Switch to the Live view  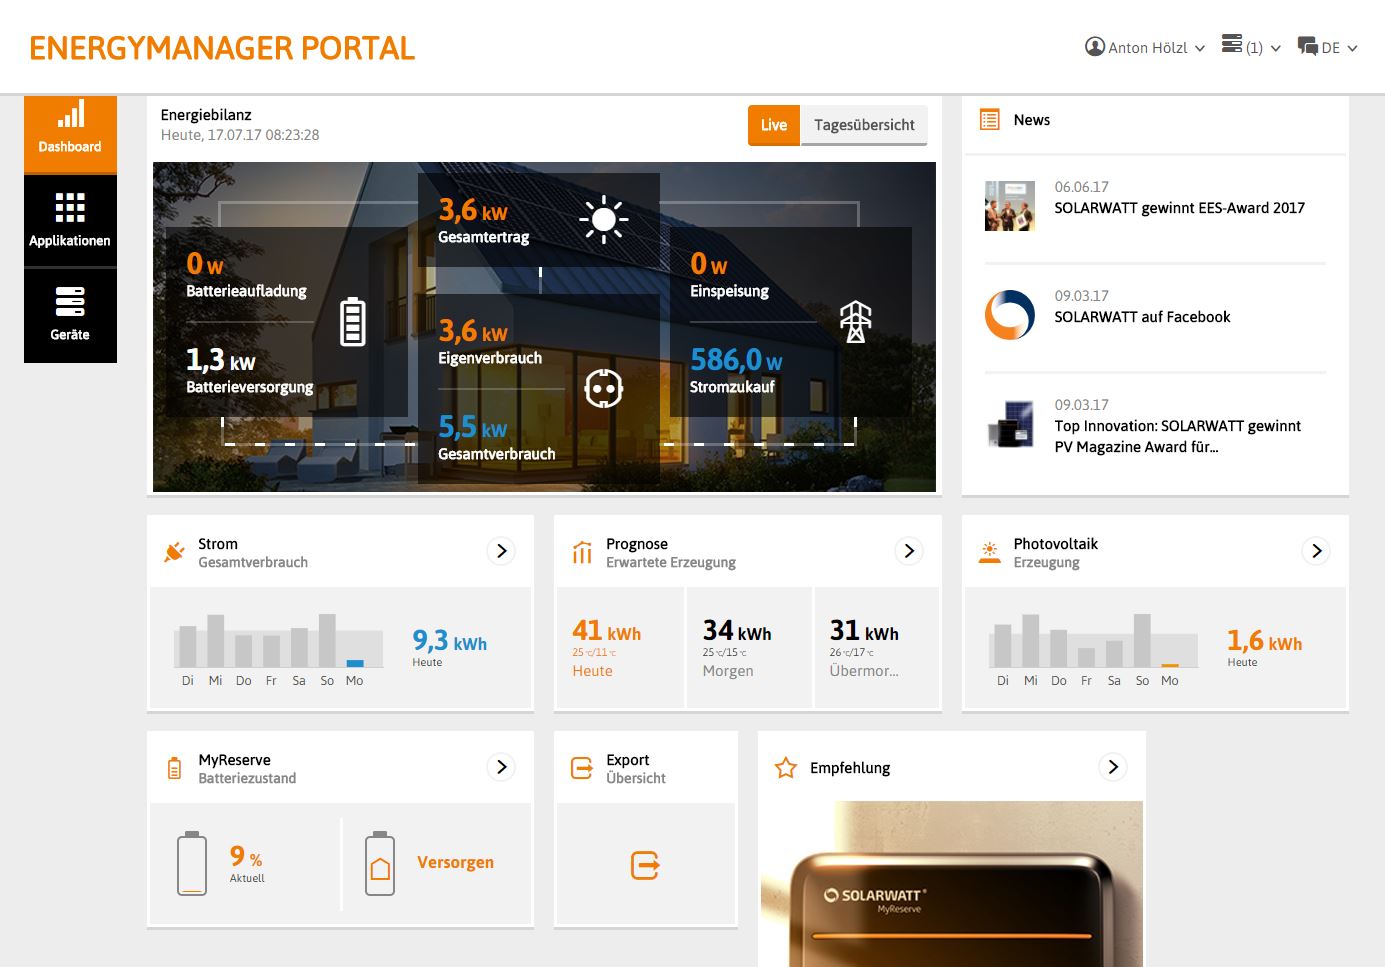click(774, 125)
